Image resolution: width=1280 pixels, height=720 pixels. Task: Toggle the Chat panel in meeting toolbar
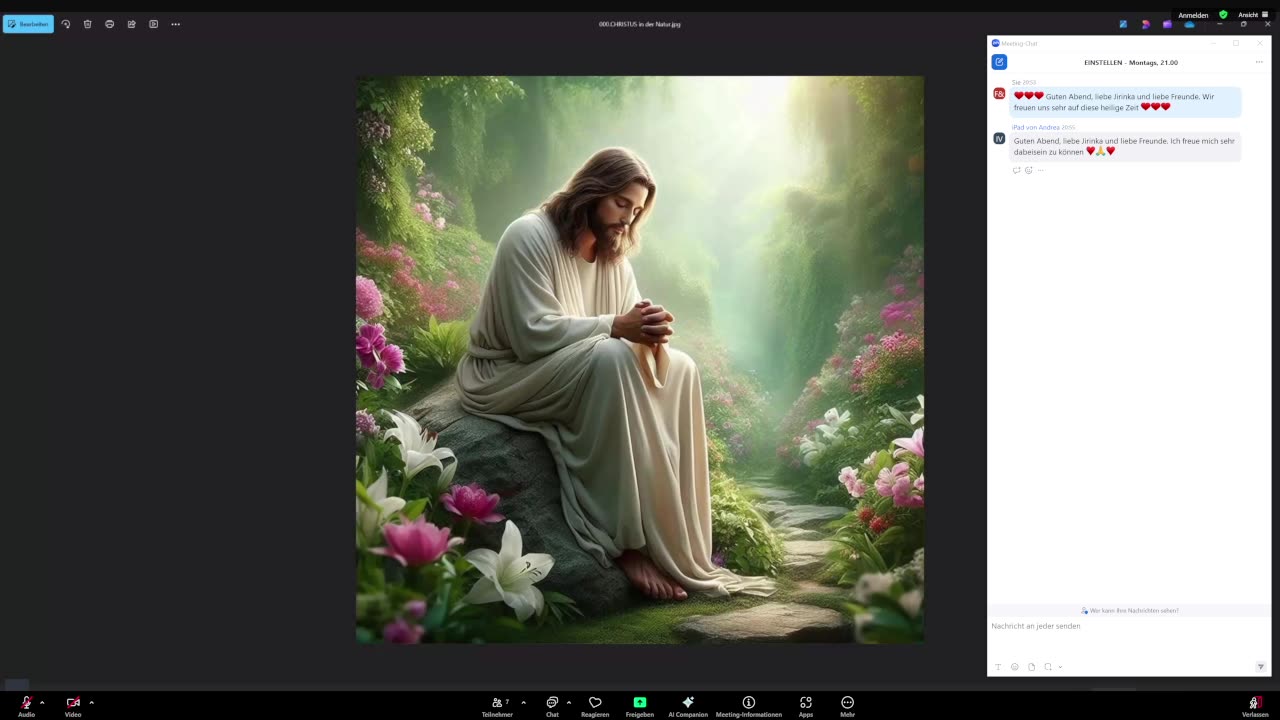pyautogui.click(x=552, y=706)
